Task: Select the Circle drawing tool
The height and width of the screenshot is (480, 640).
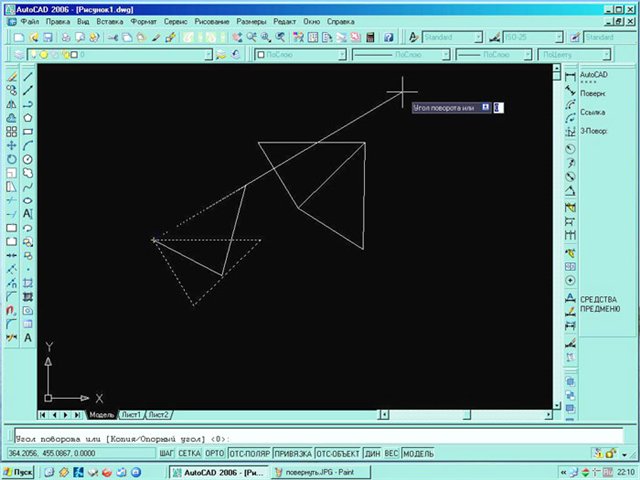Action: [28, 158]
